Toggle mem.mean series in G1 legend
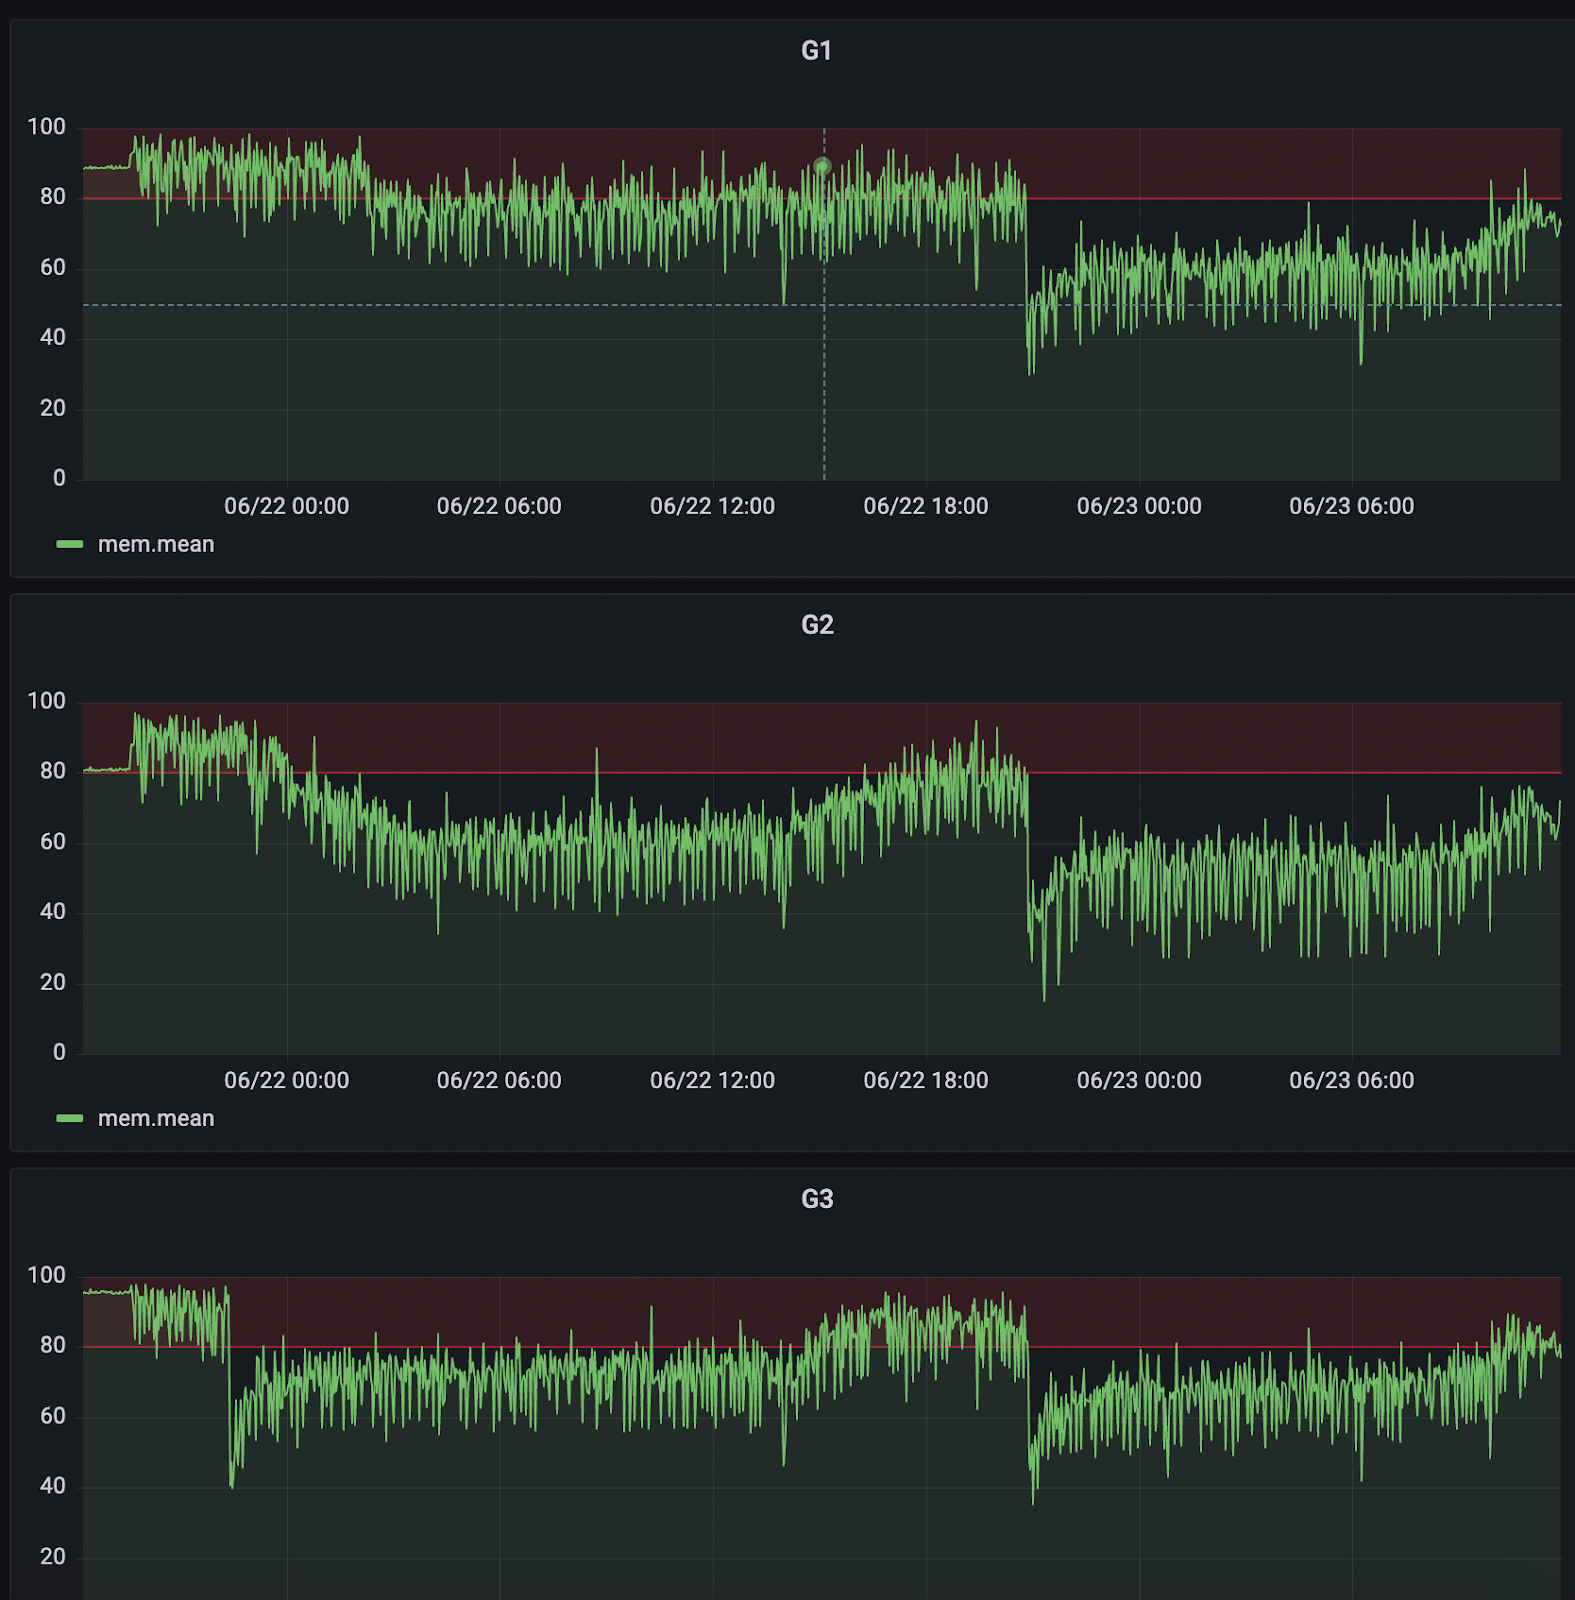 pyautogui.click(x=156, y=545)
